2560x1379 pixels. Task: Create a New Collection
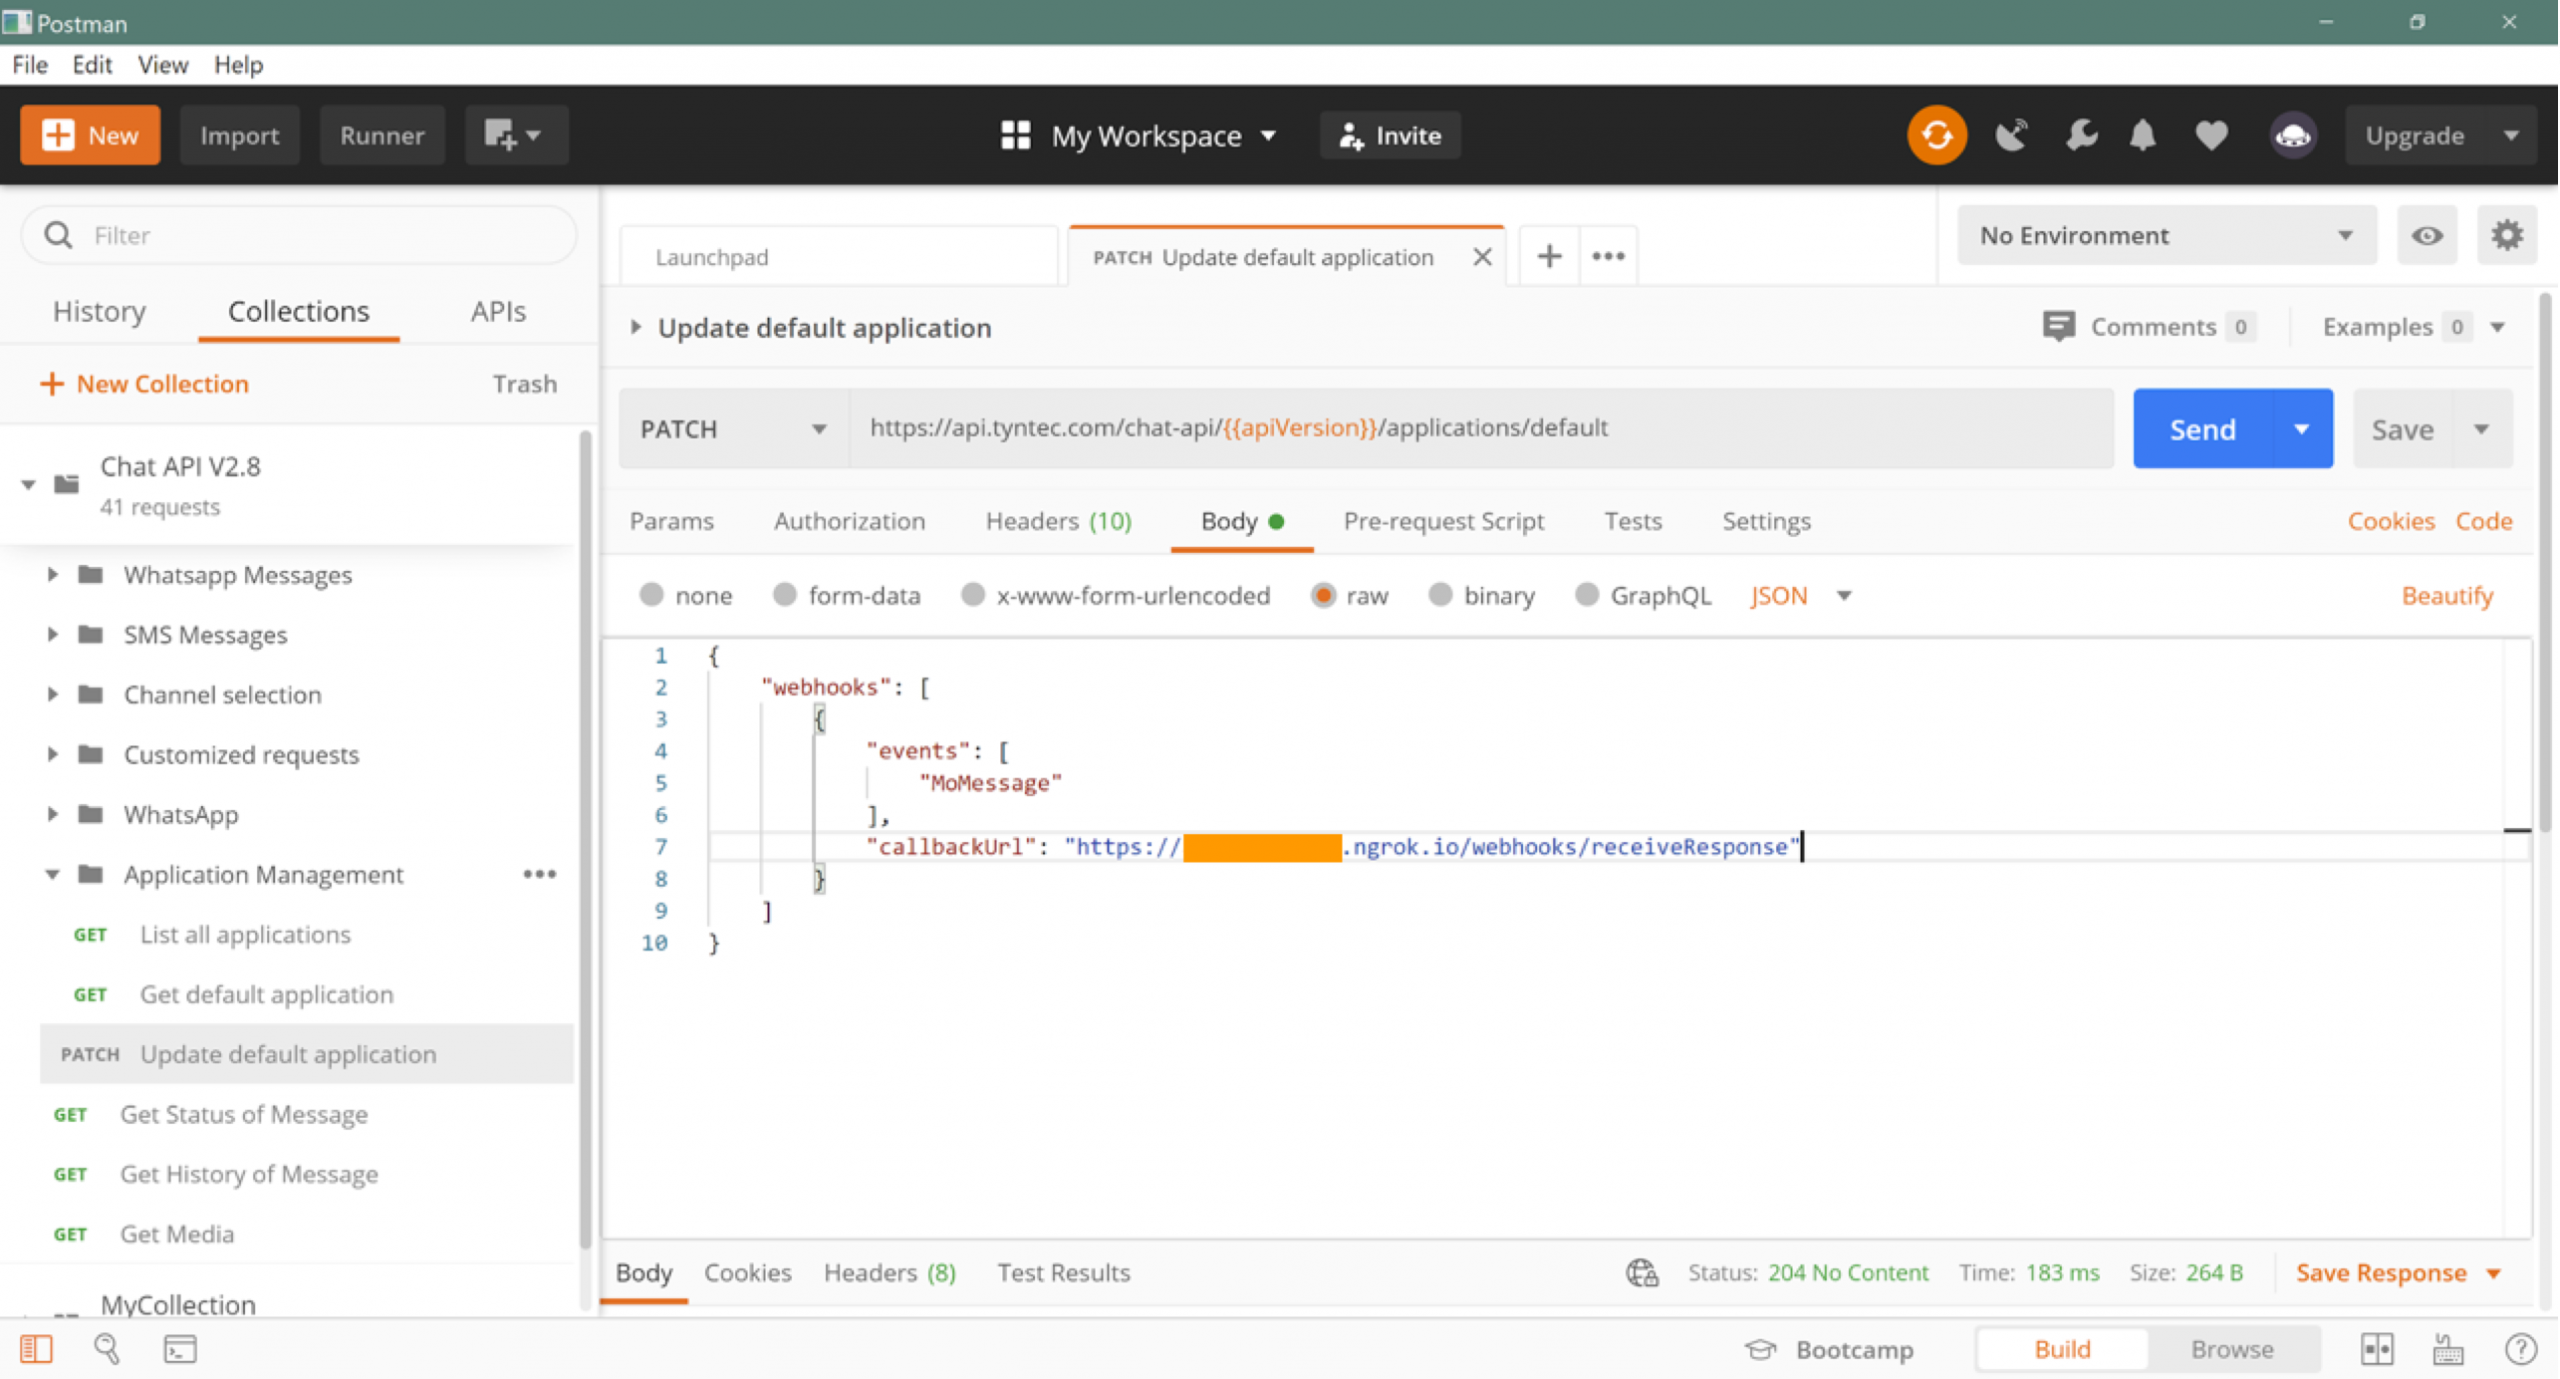tap(144, 384)
